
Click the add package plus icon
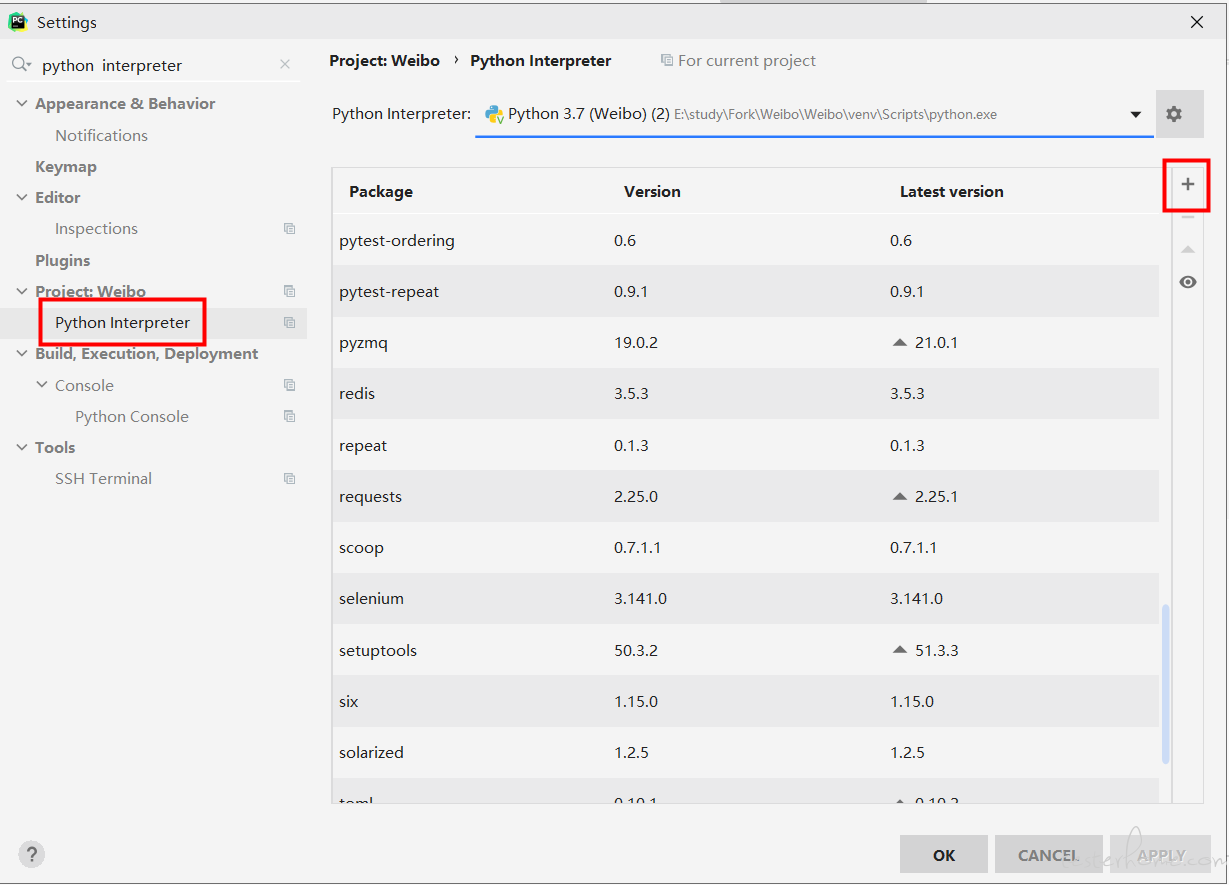click(x=1187, y=184)
